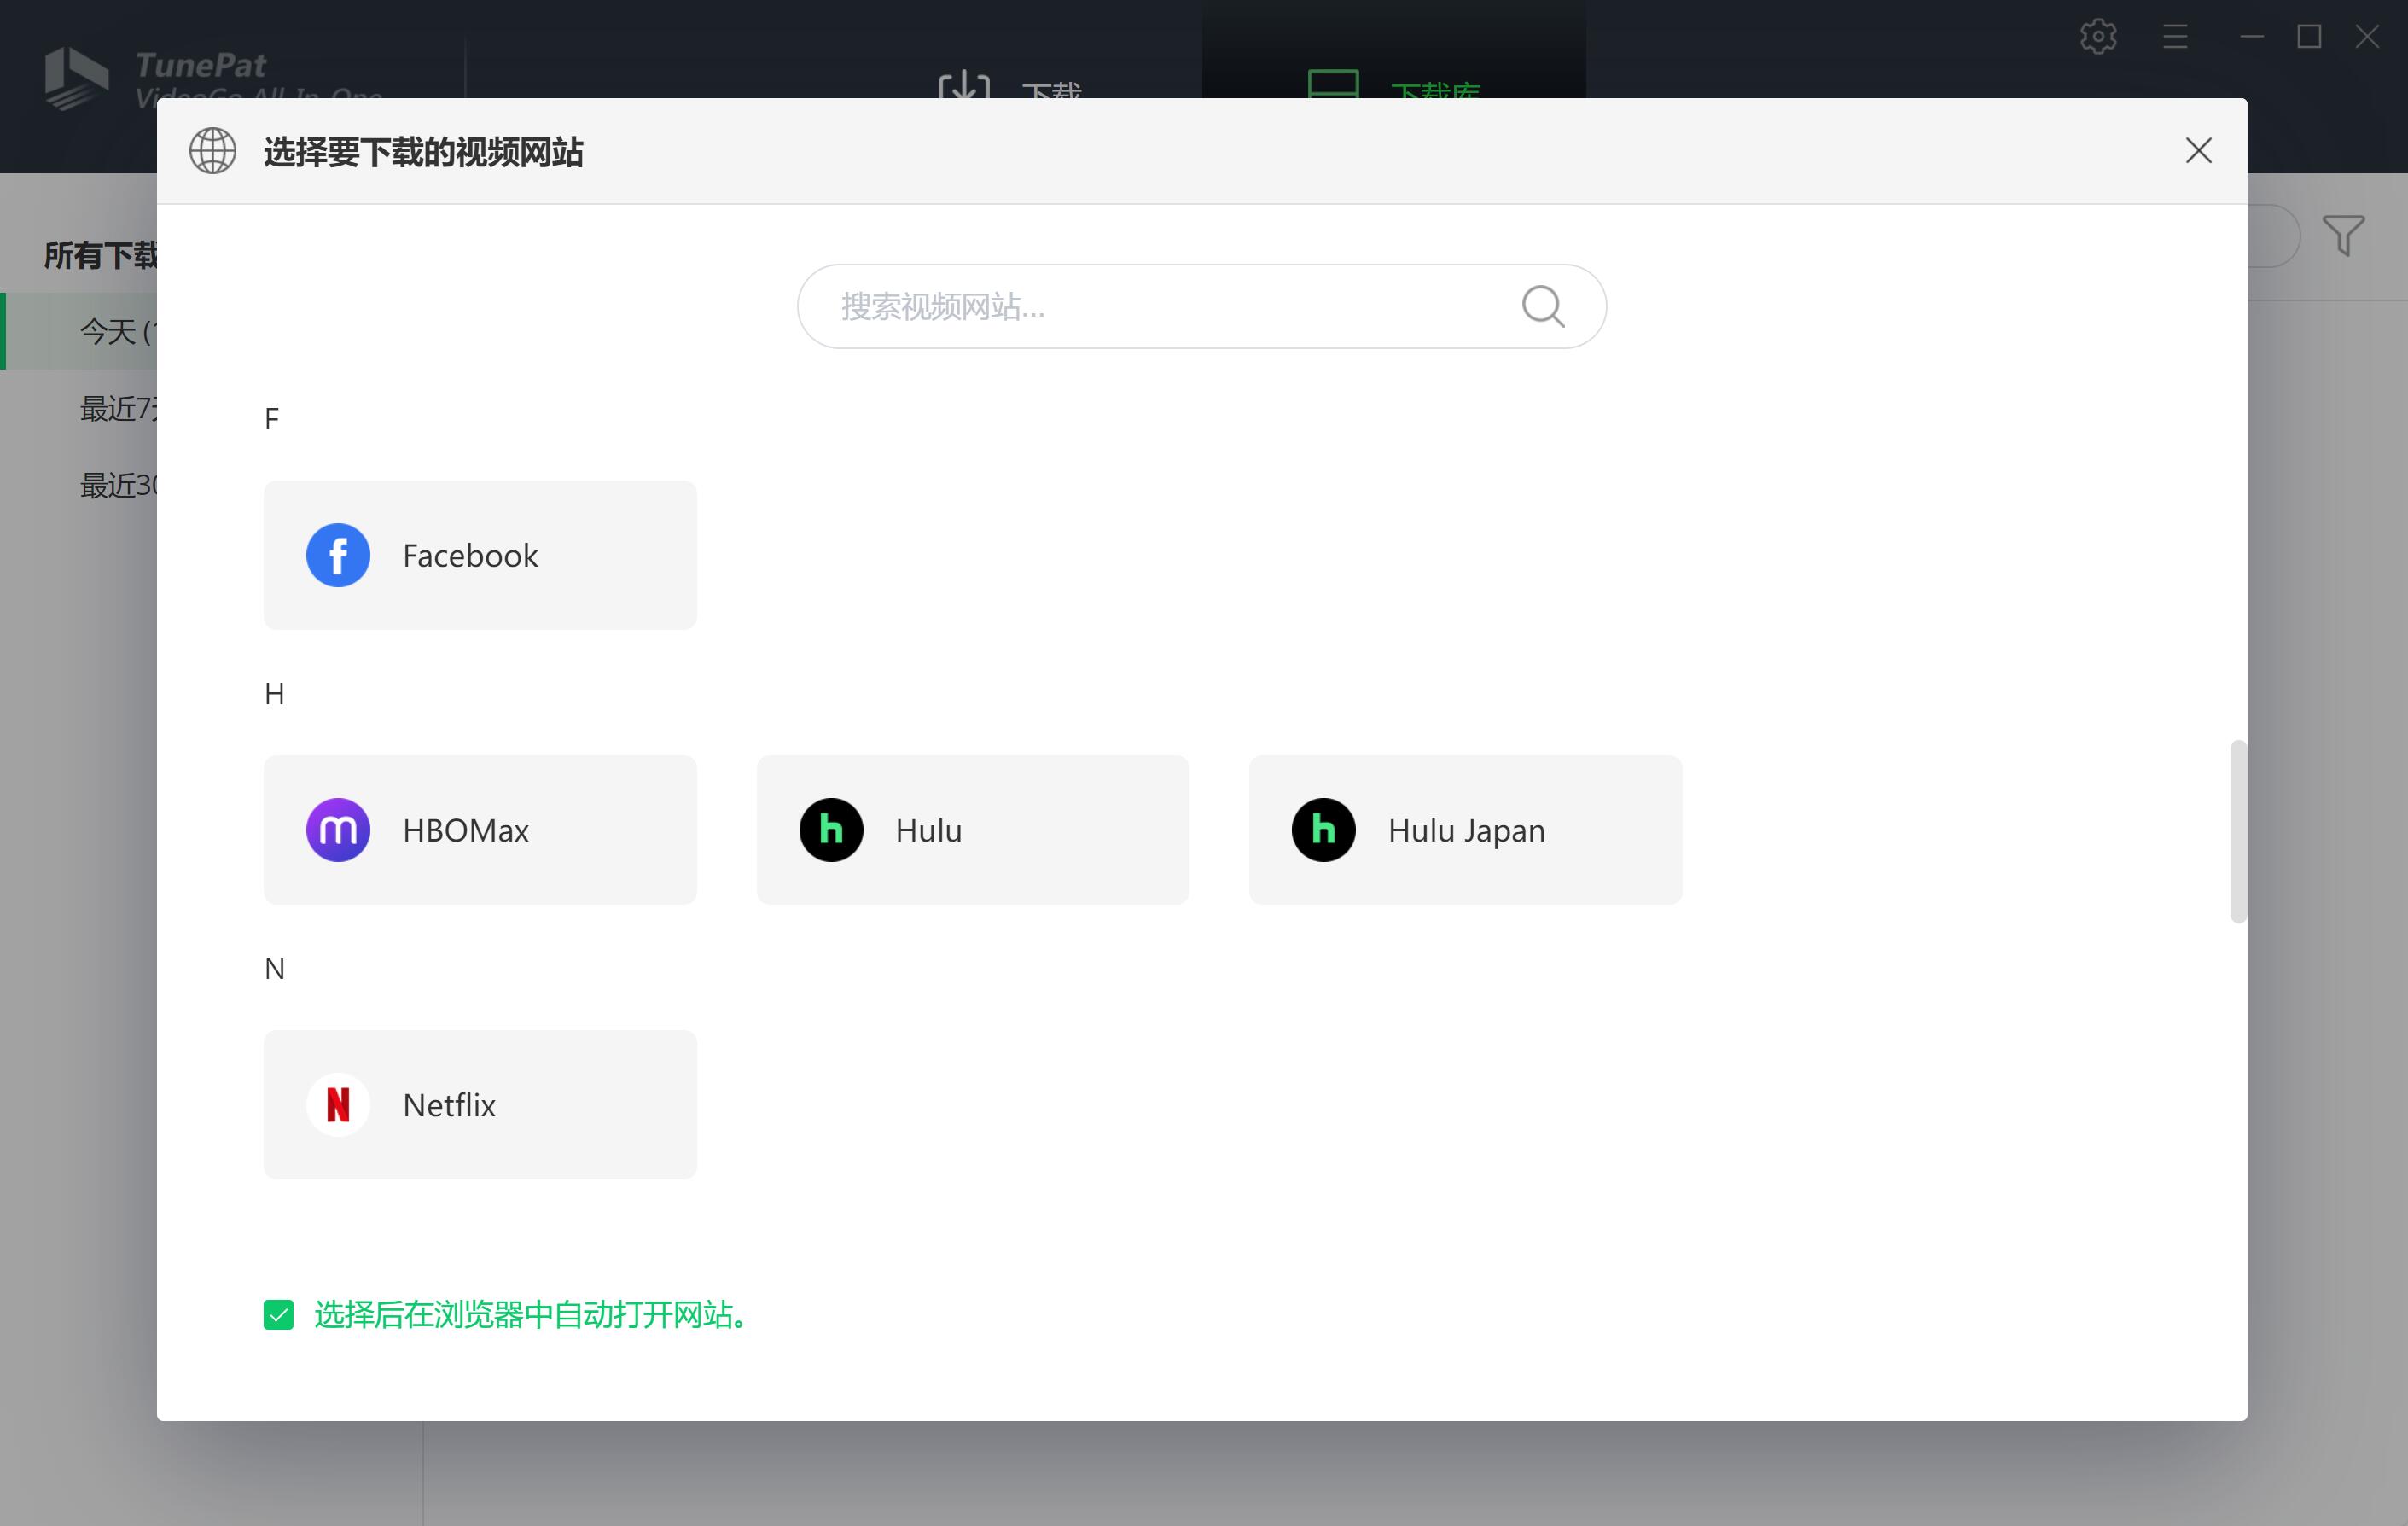The image size is (2408, 1526).
Task: Select the Facebook site card
Action: pyautogui.click(x=480, y=555)
